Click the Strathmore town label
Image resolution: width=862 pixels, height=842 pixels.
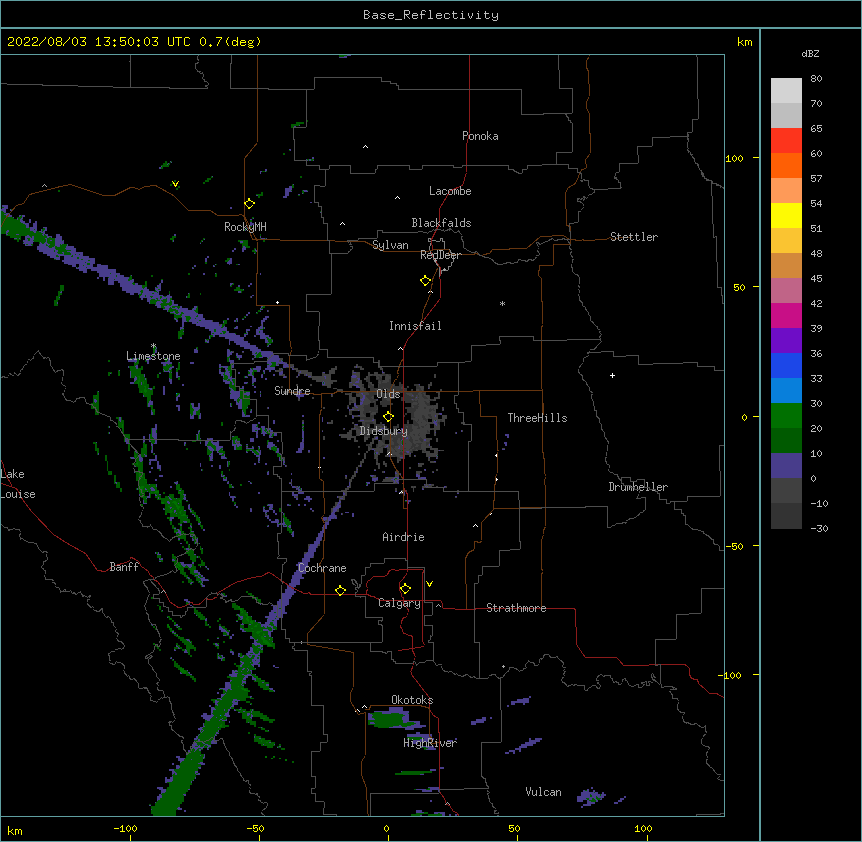pos(516,608)
